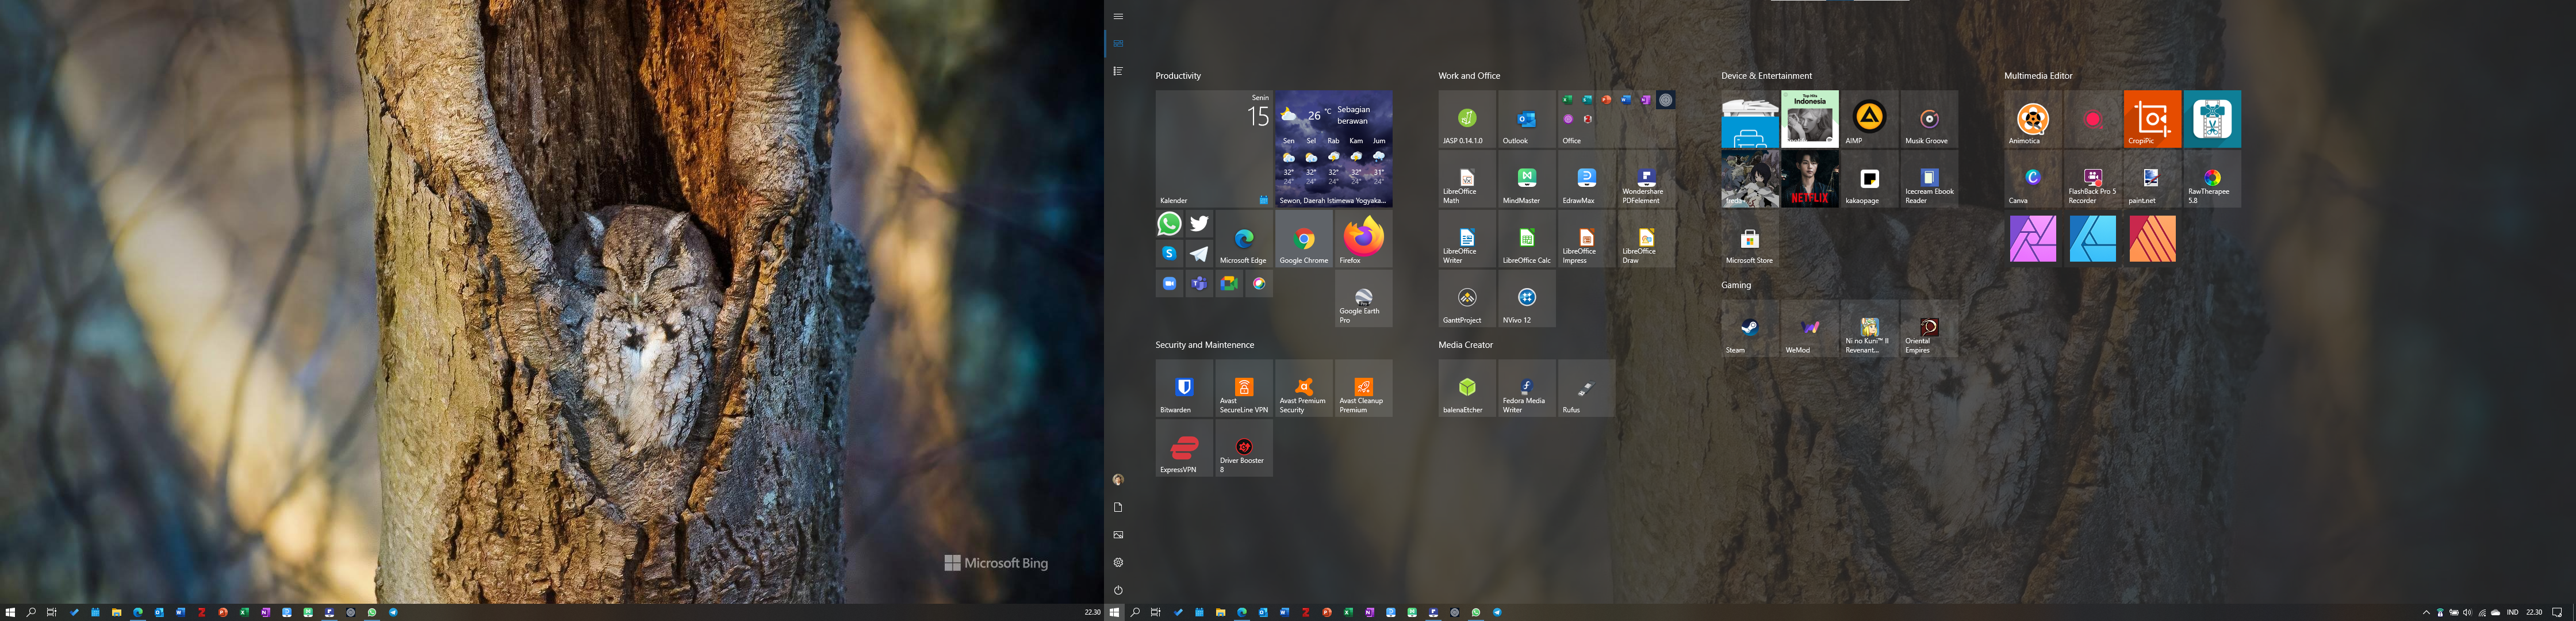Launch the Animotica tile
The height and width of the screenshot is (621, 2576).
click(2032, 119)
